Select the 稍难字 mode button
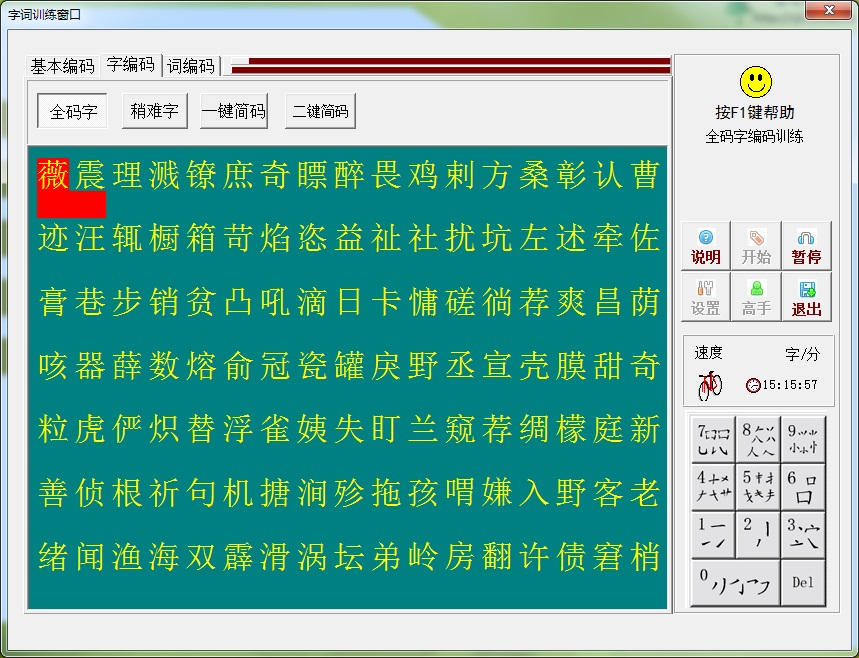Viewport: 859px width, 658px height. 155,111
